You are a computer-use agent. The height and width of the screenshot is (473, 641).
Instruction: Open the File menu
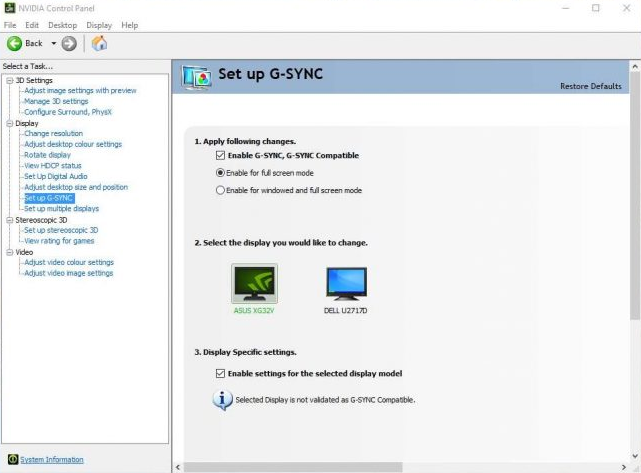click(10, 25)
